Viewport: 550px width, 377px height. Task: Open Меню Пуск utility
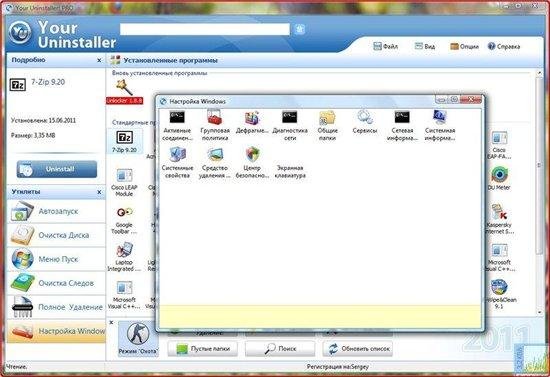[x=56, y=259]
